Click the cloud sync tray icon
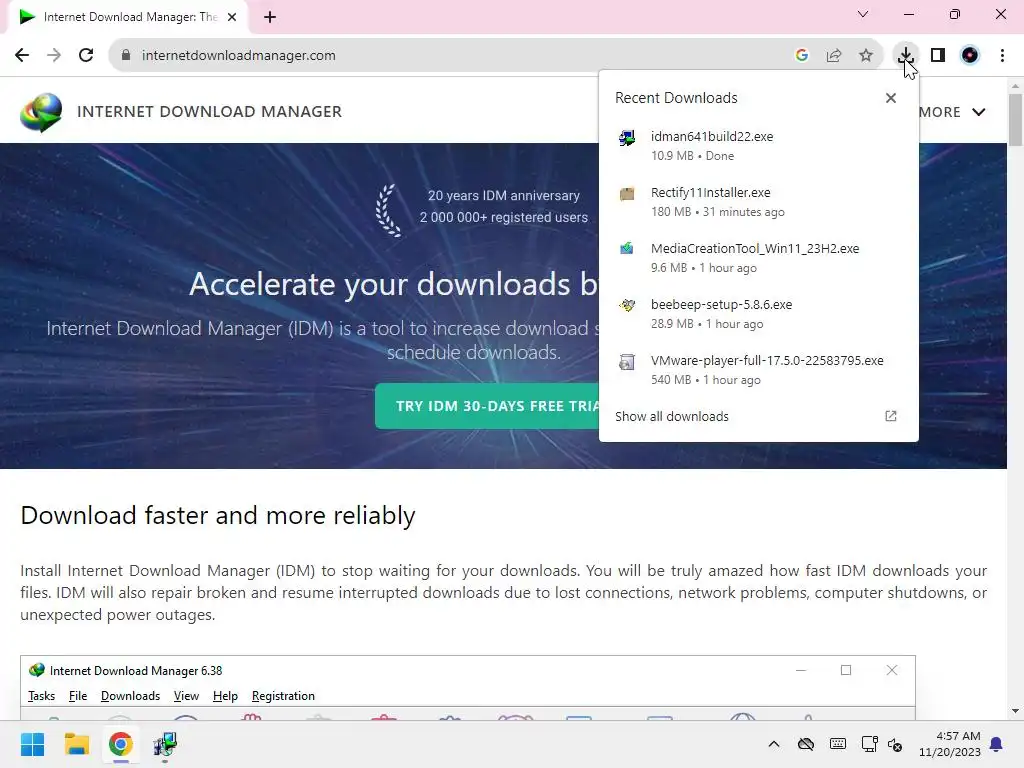Screen dimensions: 1024x768 806,744
